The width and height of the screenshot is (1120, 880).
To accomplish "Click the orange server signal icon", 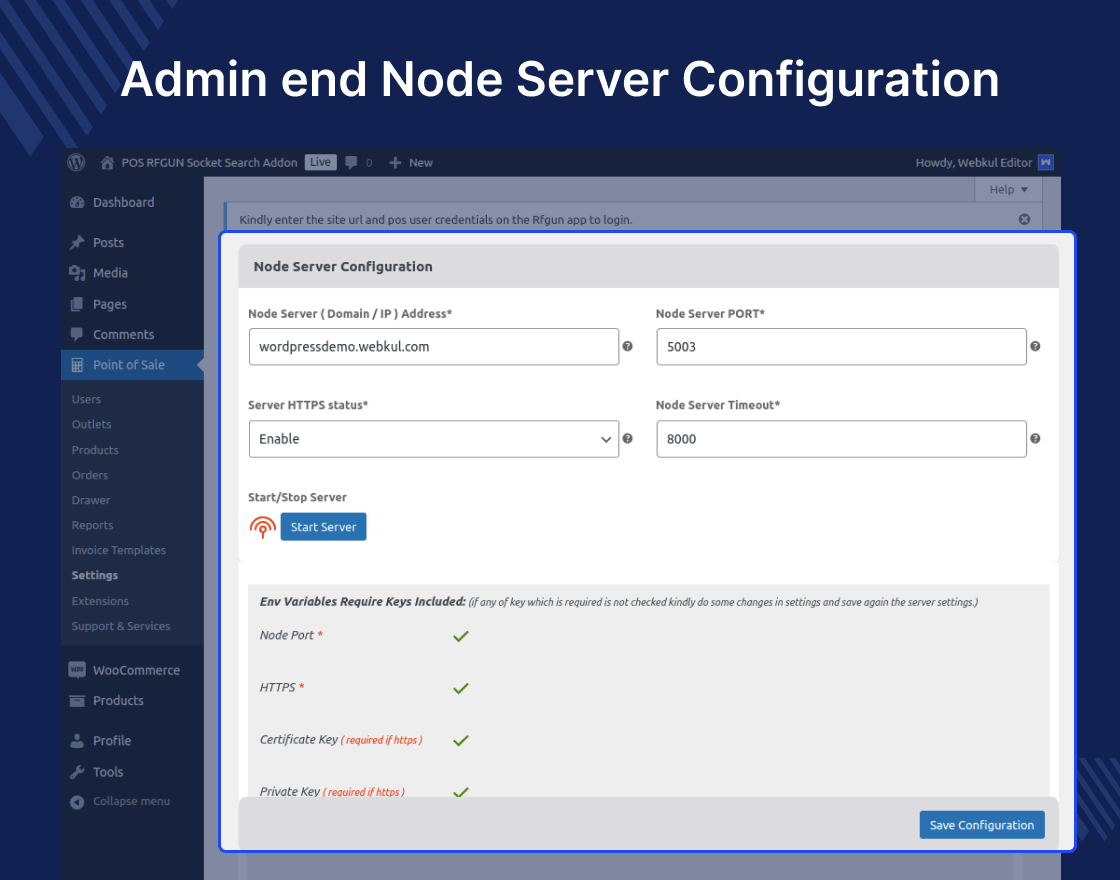I will pos(263,527).
